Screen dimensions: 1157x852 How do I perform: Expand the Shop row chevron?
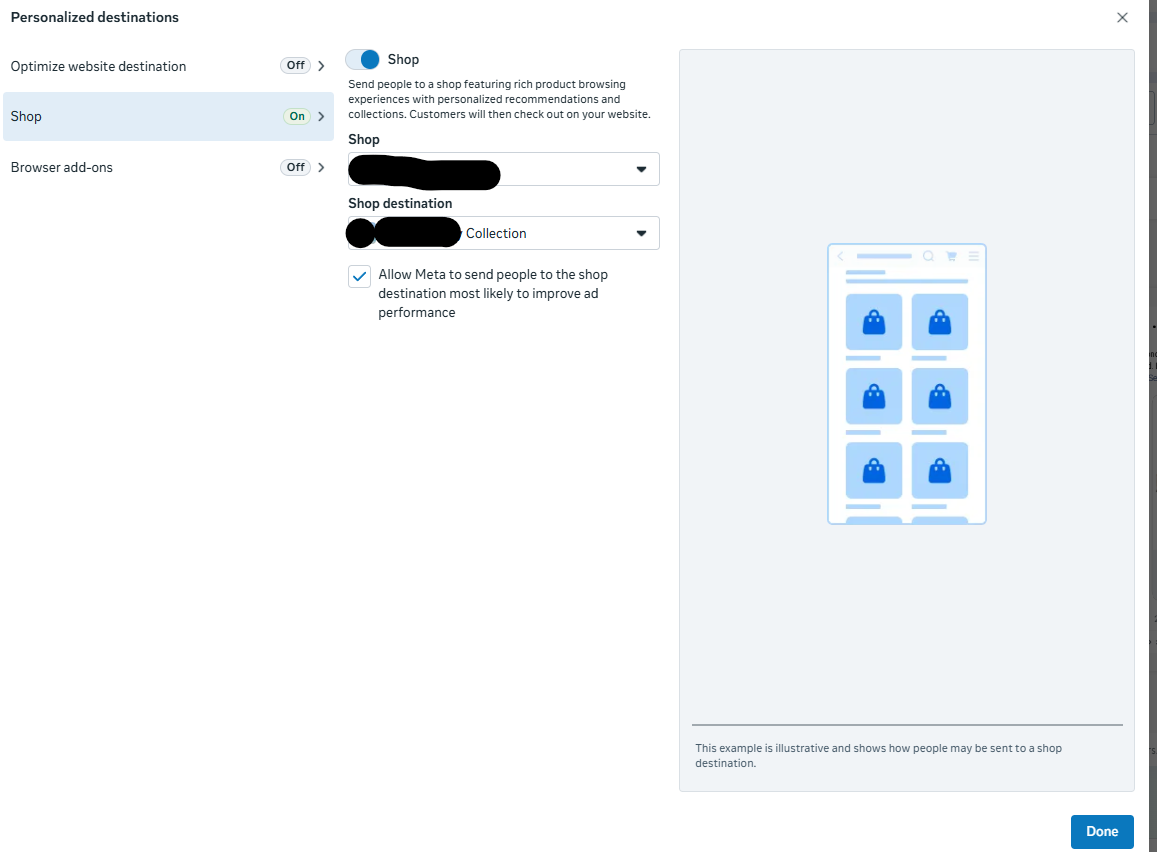(x=321, y=117)
